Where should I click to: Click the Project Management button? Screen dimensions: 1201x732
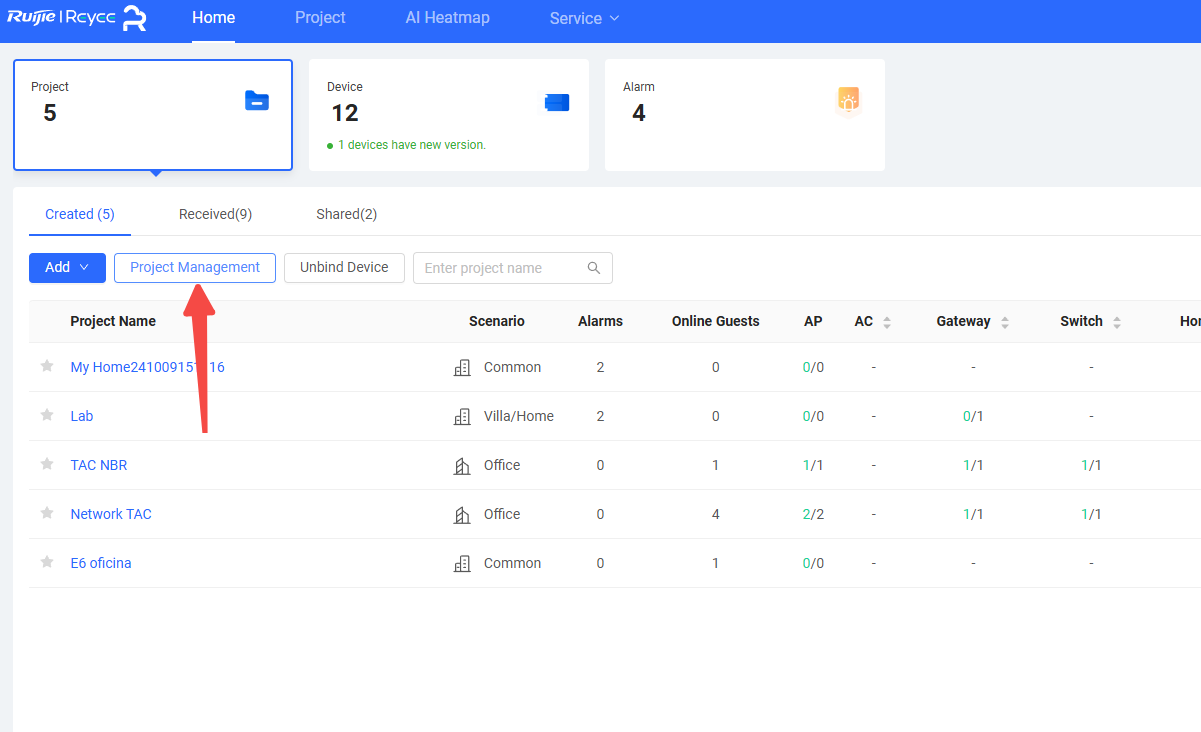click(195, 268)
